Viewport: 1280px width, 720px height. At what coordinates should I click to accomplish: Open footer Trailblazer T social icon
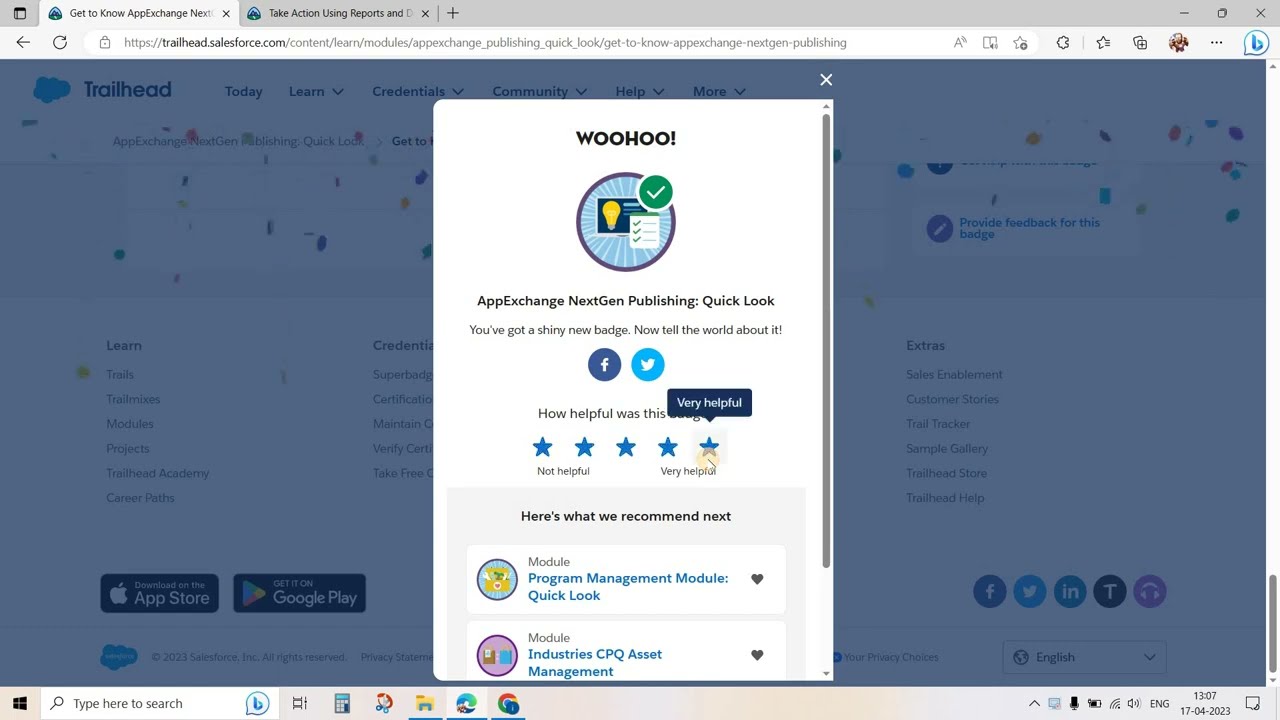(1110, 592)
